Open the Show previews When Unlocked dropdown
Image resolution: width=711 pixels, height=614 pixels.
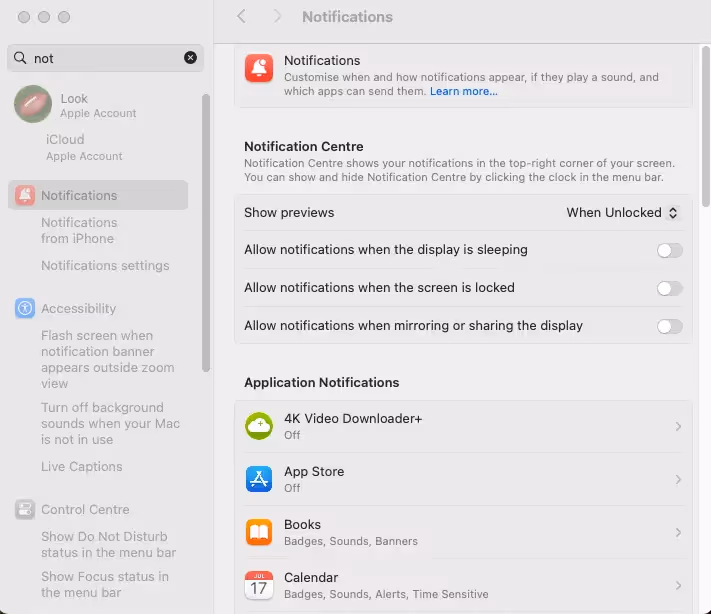[622, 213]
